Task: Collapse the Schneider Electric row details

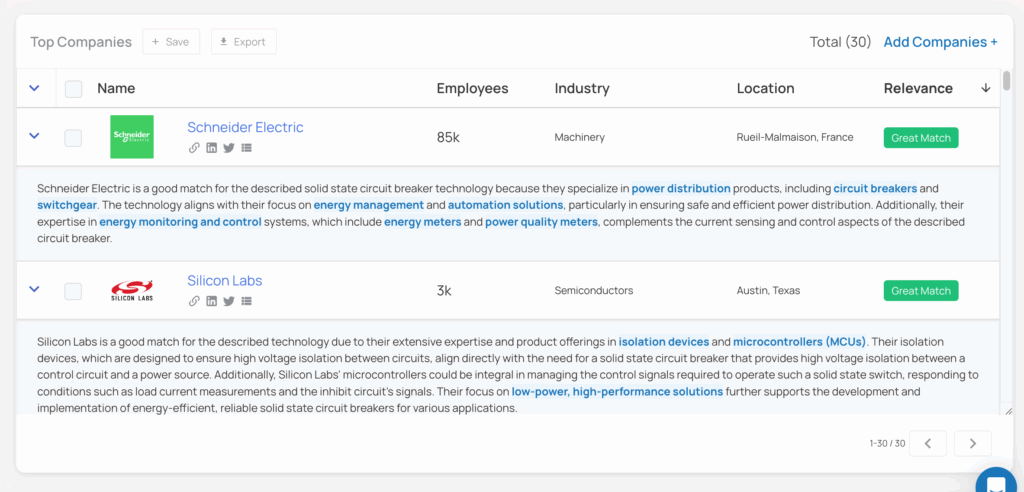Action: 34,136
